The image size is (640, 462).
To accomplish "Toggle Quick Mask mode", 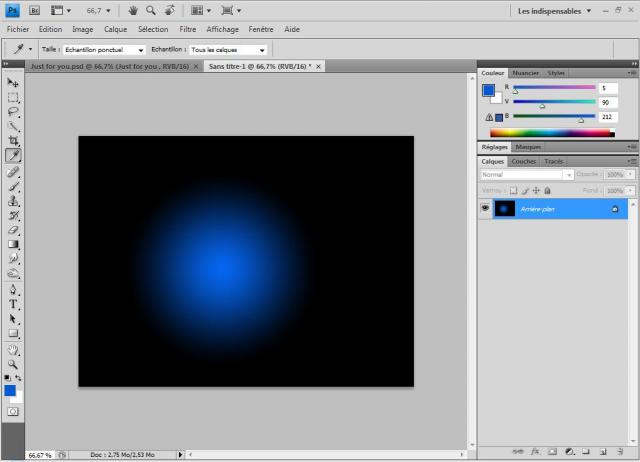I will 13,411.
